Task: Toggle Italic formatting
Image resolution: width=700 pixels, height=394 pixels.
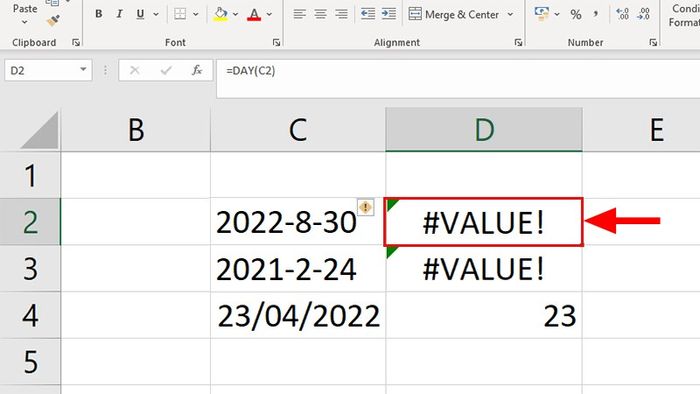Action: pyautogui.click(x=119, y=14)
